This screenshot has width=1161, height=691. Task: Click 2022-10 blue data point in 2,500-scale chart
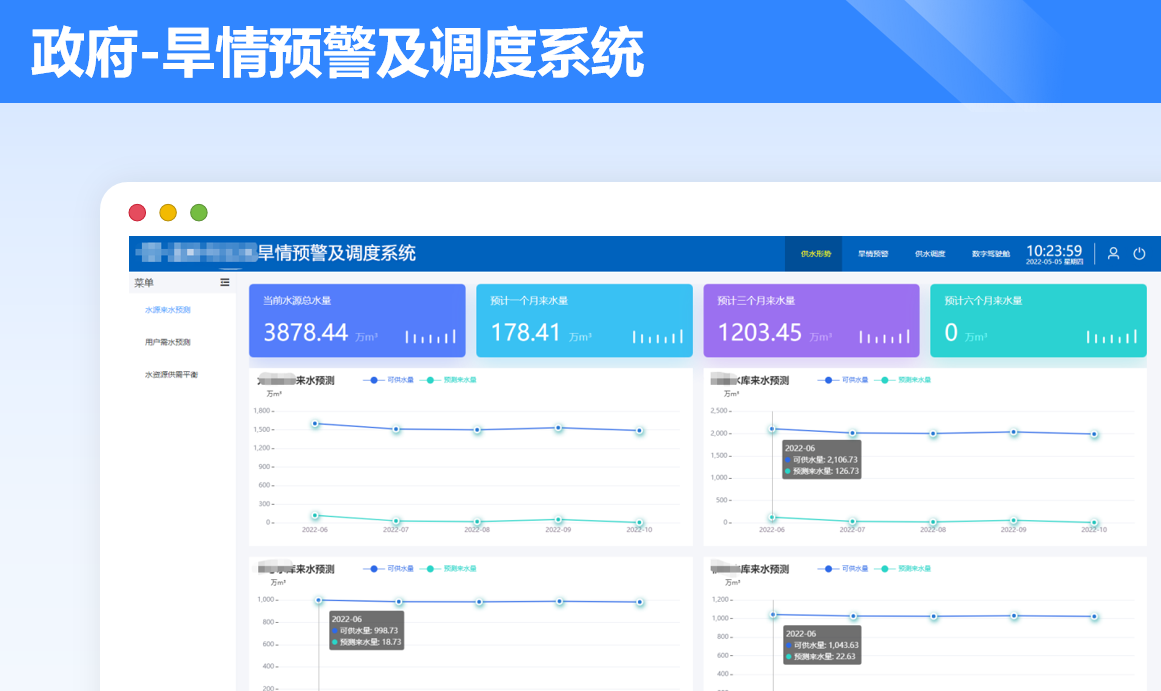(x=1094, y=434)
